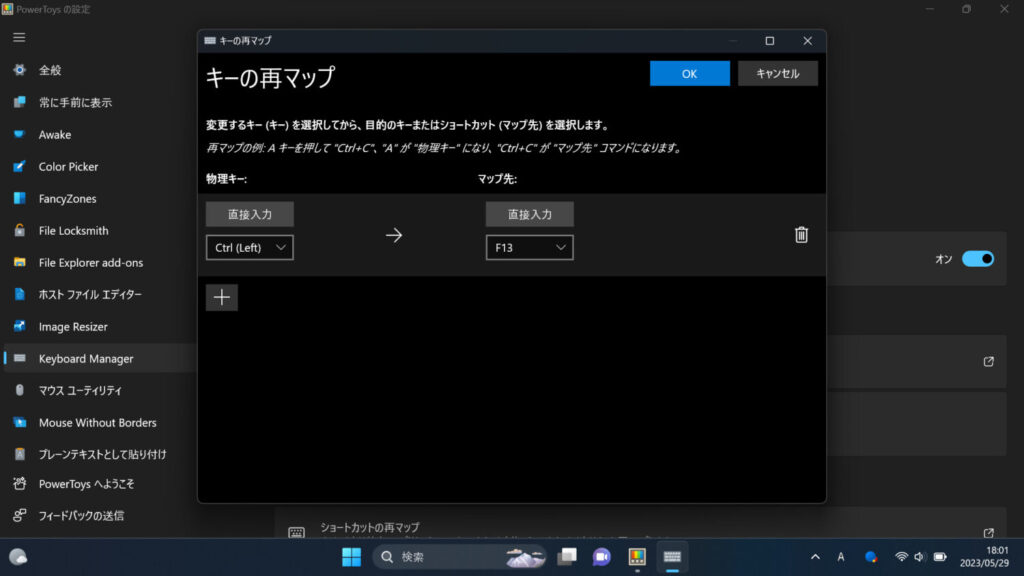Open the Wi-Fi network tray icon
The height and width of the screenshot is (576, 1024).
click(x=901, y=557)
